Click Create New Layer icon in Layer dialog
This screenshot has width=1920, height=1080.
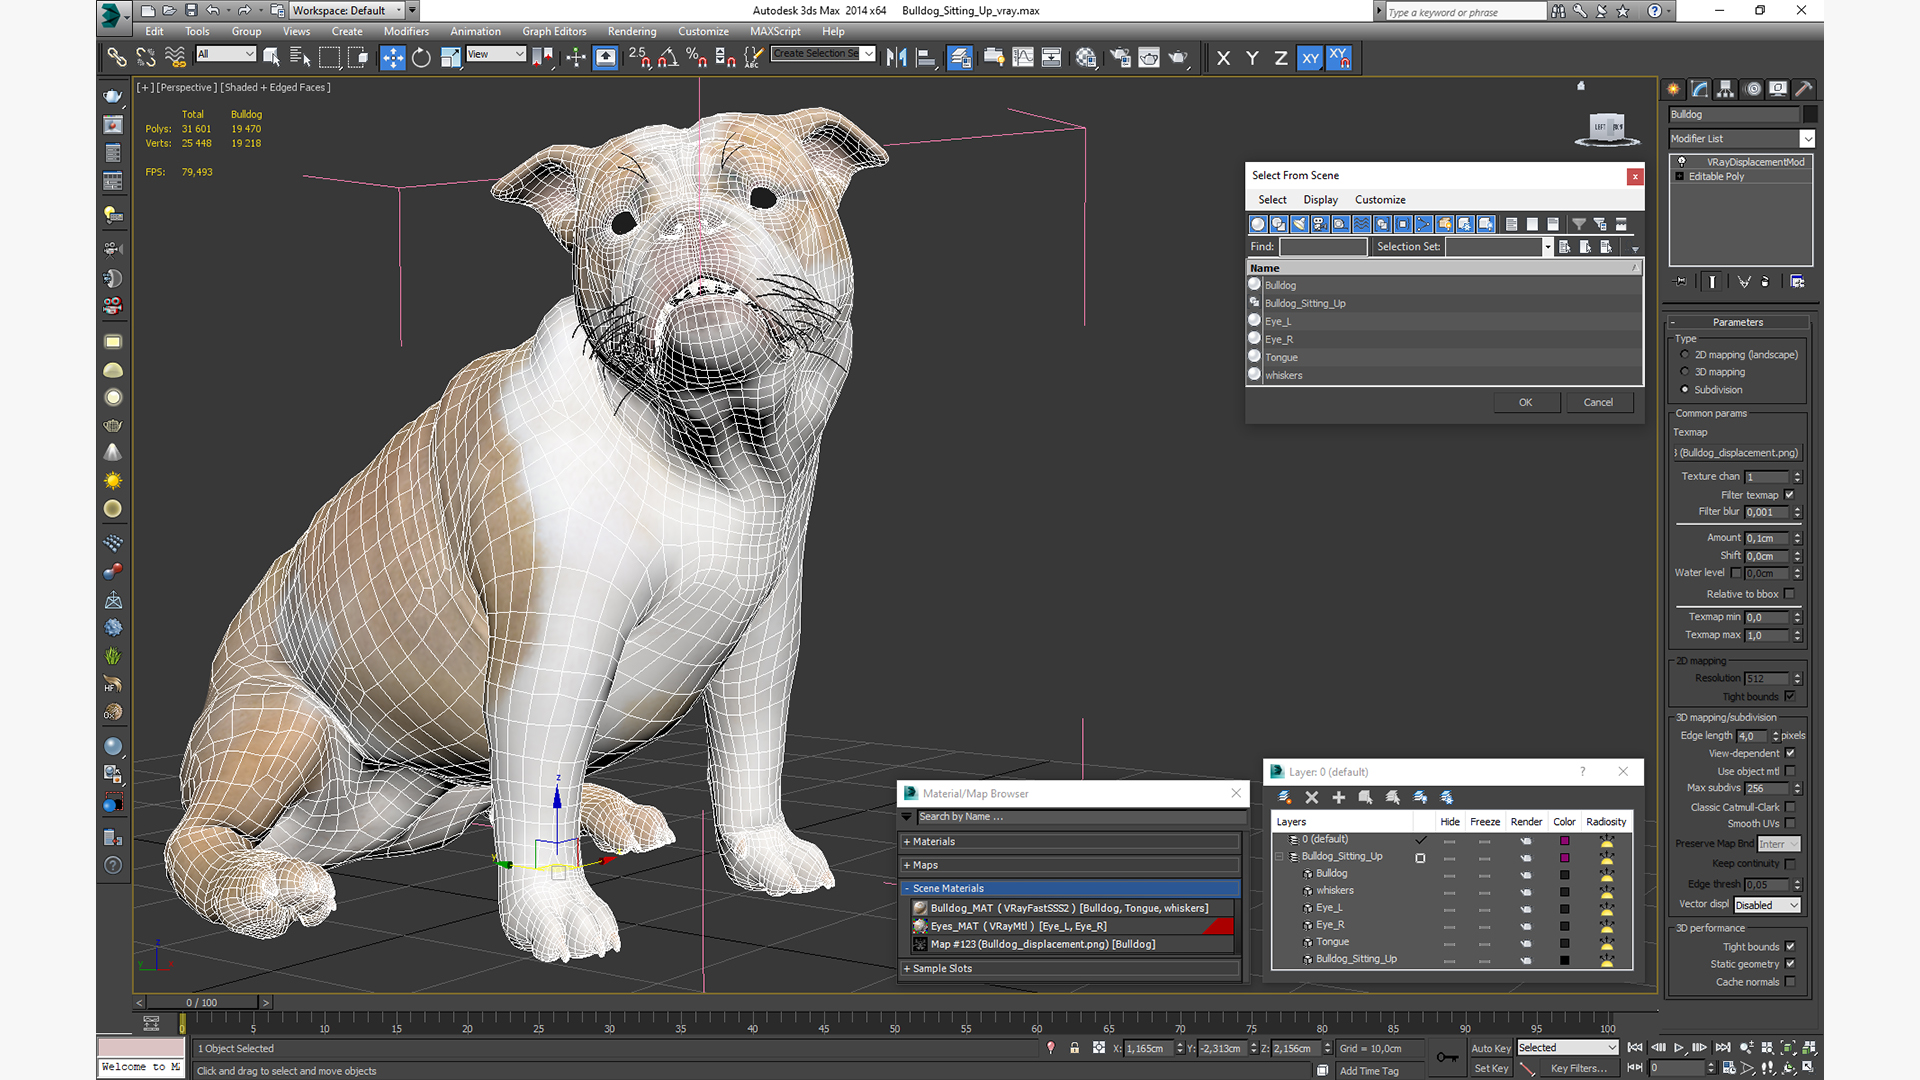point(1285,797)
